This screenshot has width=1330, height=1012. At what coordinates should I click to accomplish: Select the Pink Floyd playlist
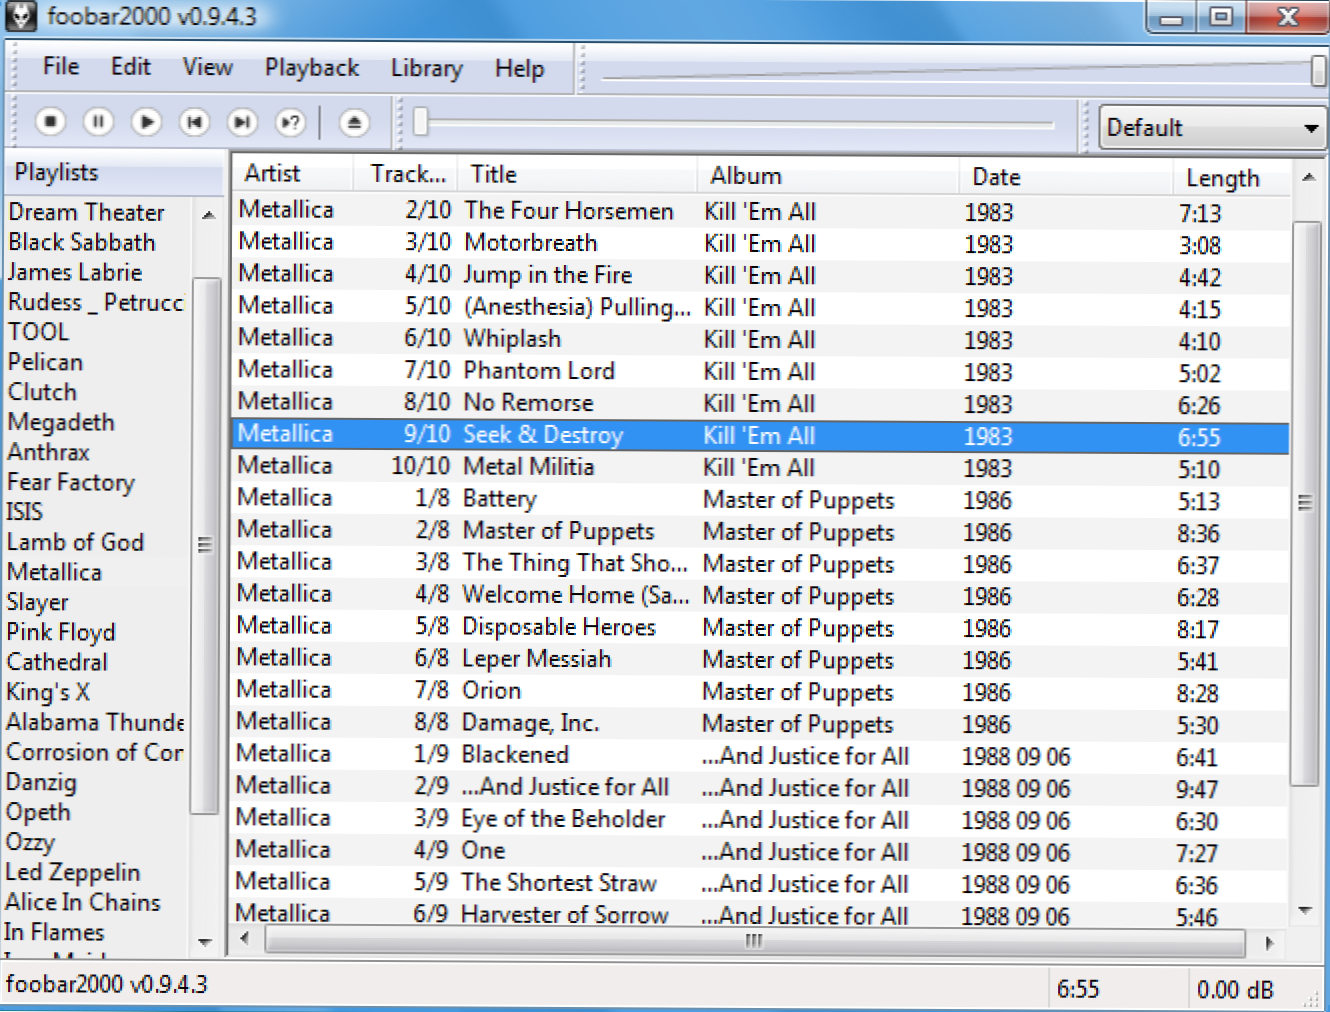coord(61,632)
